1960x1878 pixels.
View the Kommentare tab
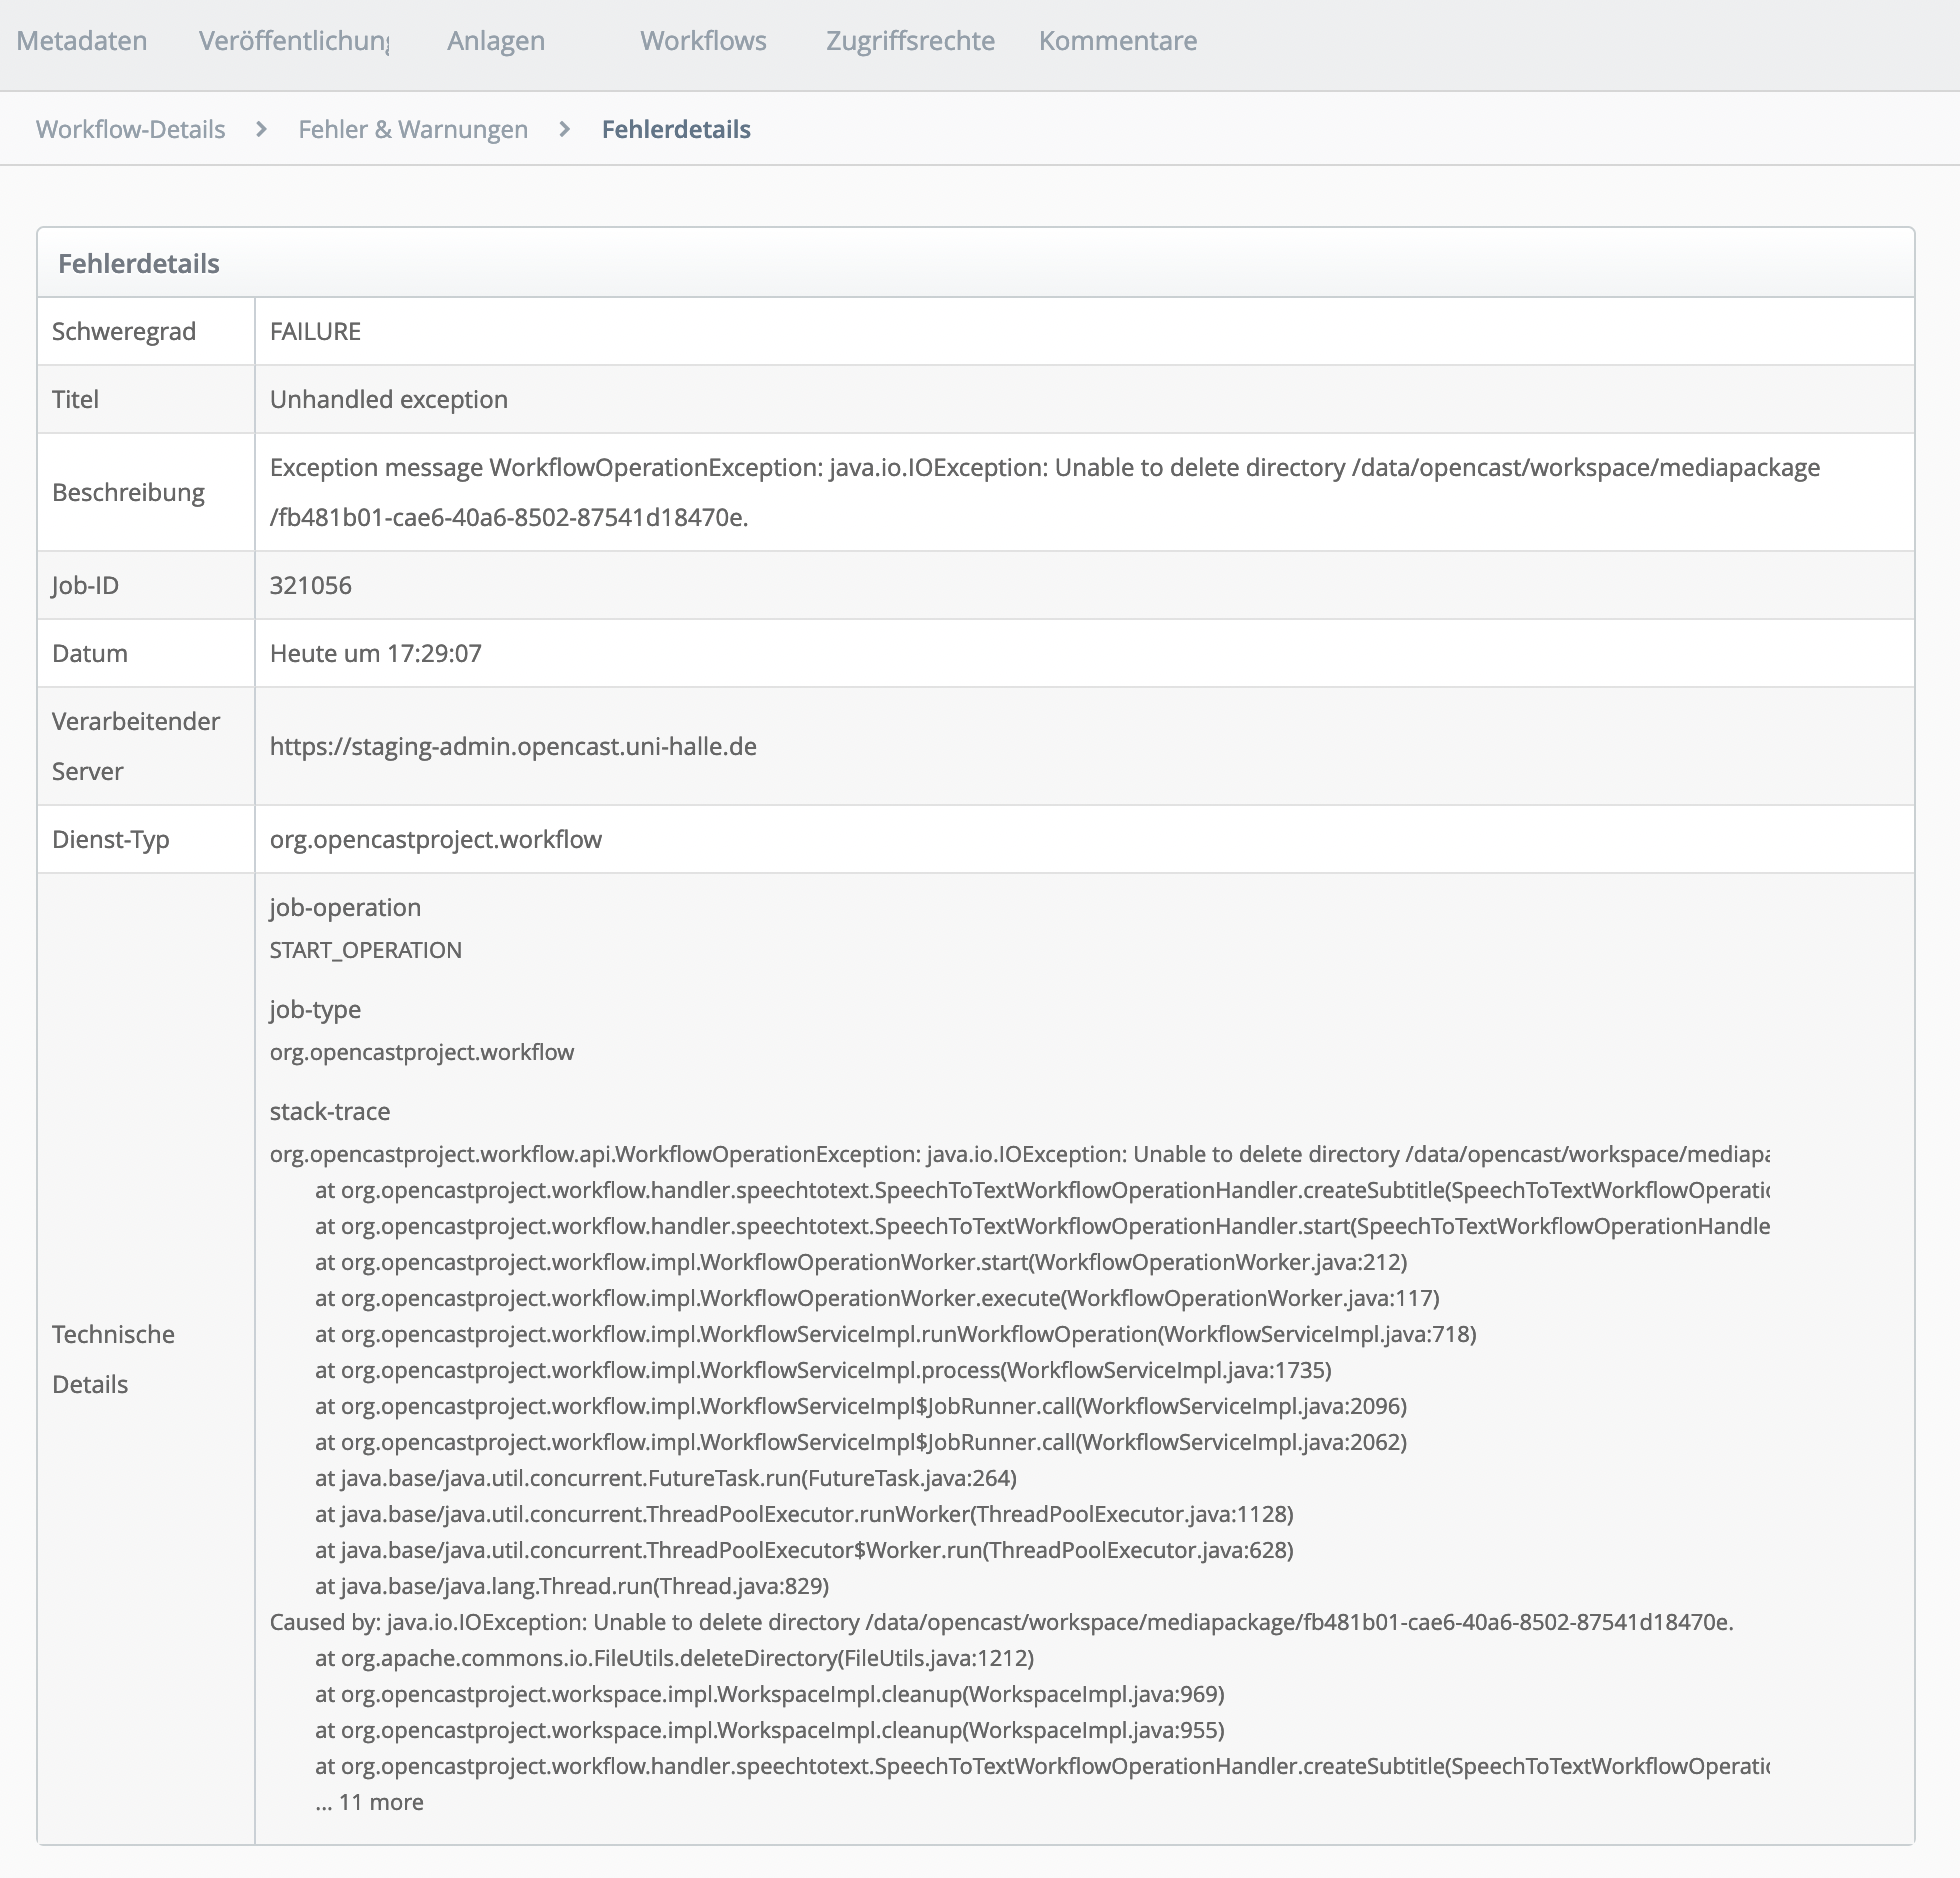pos(1117,41)
